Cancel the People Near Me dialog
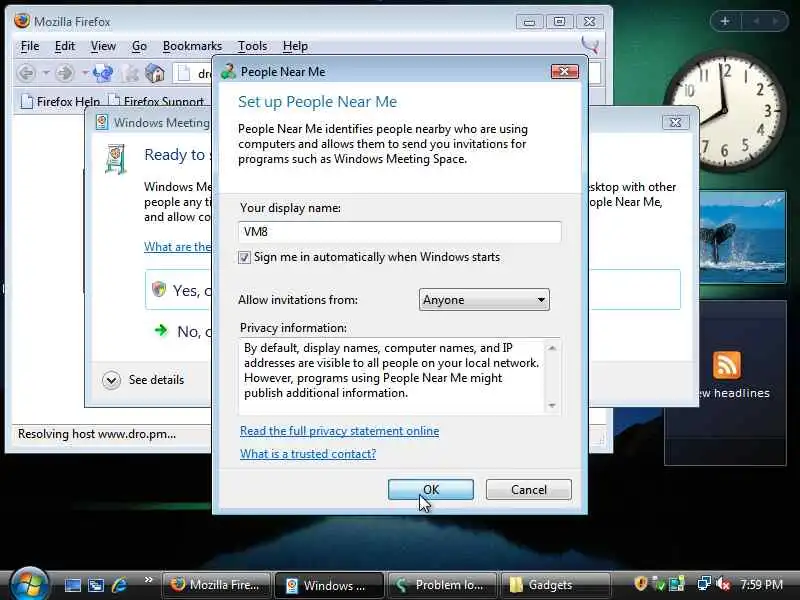The image size is (800, 600). pos(529,490)
